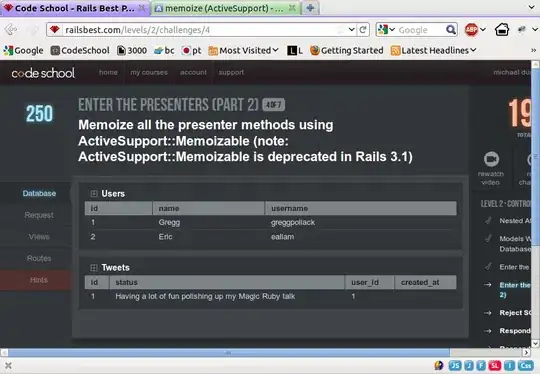Open the dropdown arrow after the pin icon

pos(535,30)
